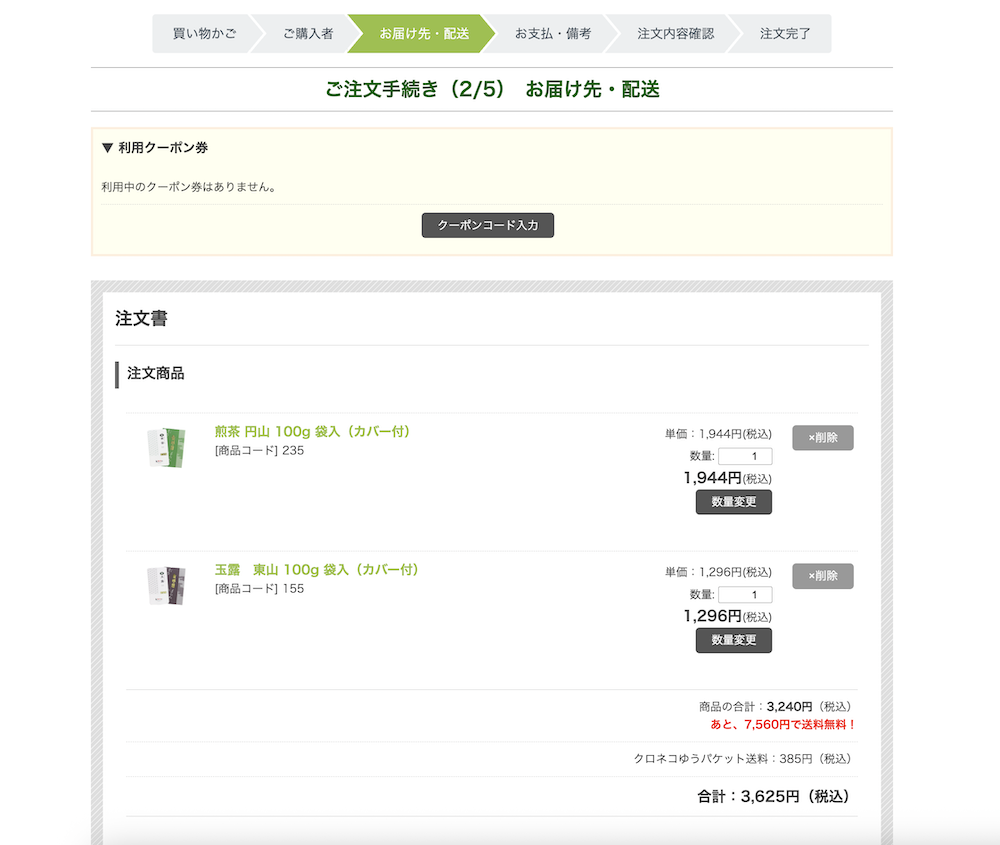Click 数量変更 for 煎茶 円山
This screenshot has width=1000, height=845.
coord(734,502)
